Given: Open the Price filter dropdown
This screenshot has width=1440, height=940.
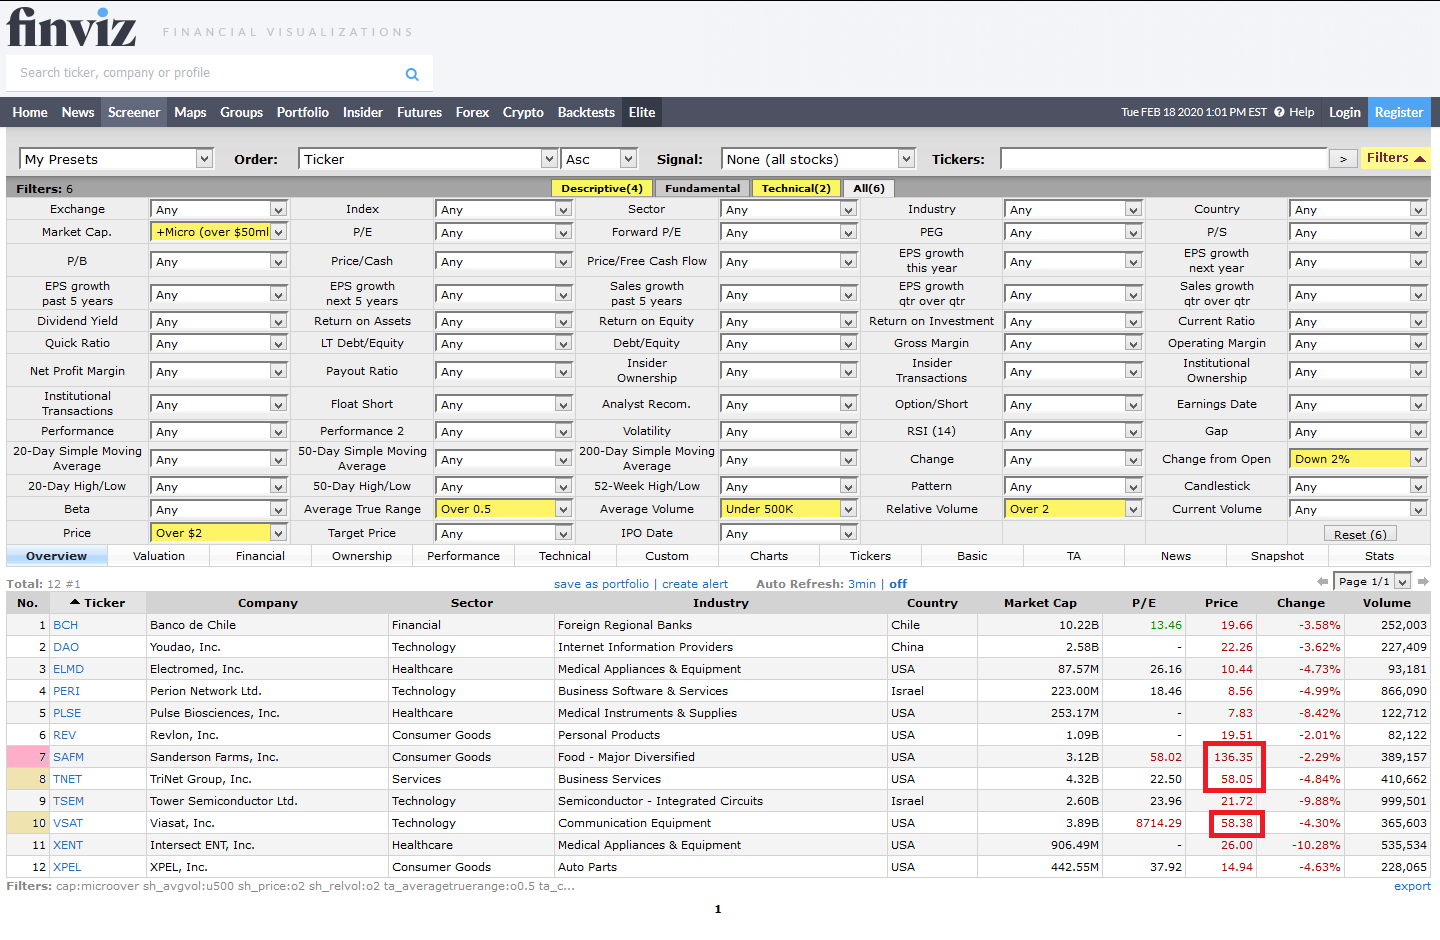Looking at the screenshot, I should tap(219, 533).
